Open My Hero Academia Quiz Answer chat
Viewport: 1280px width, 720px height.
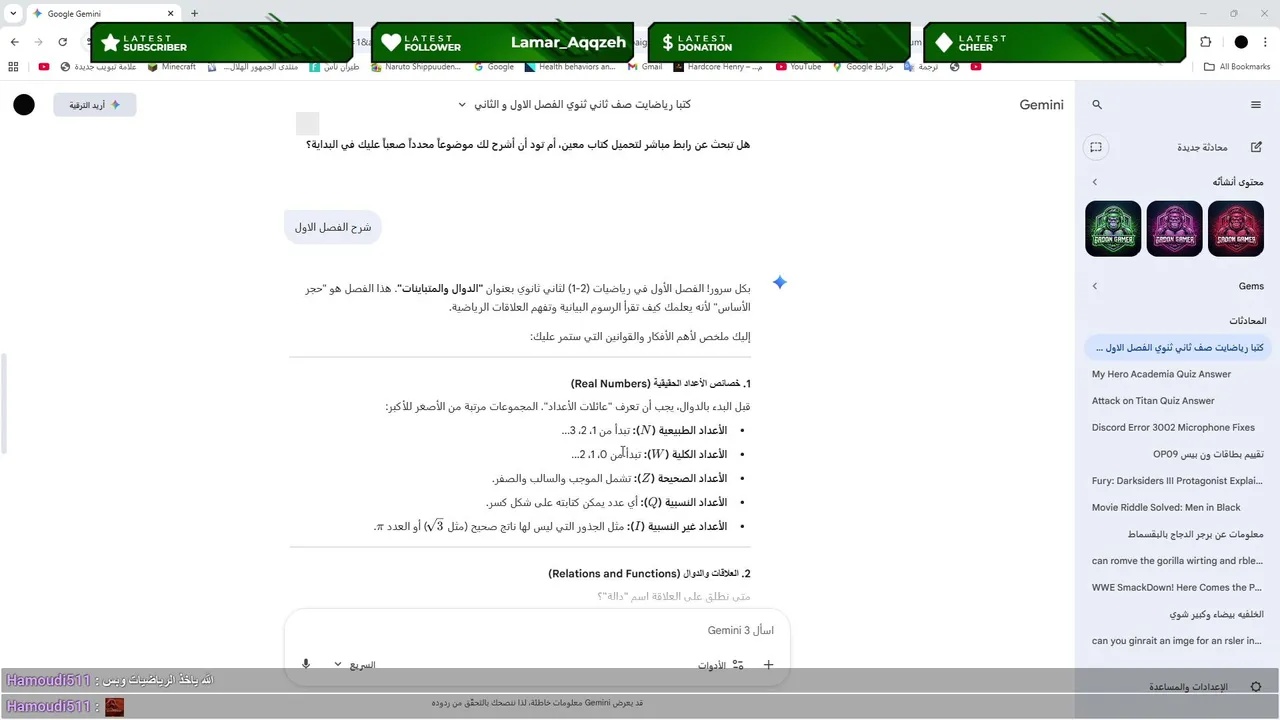tap(1177, 374)
